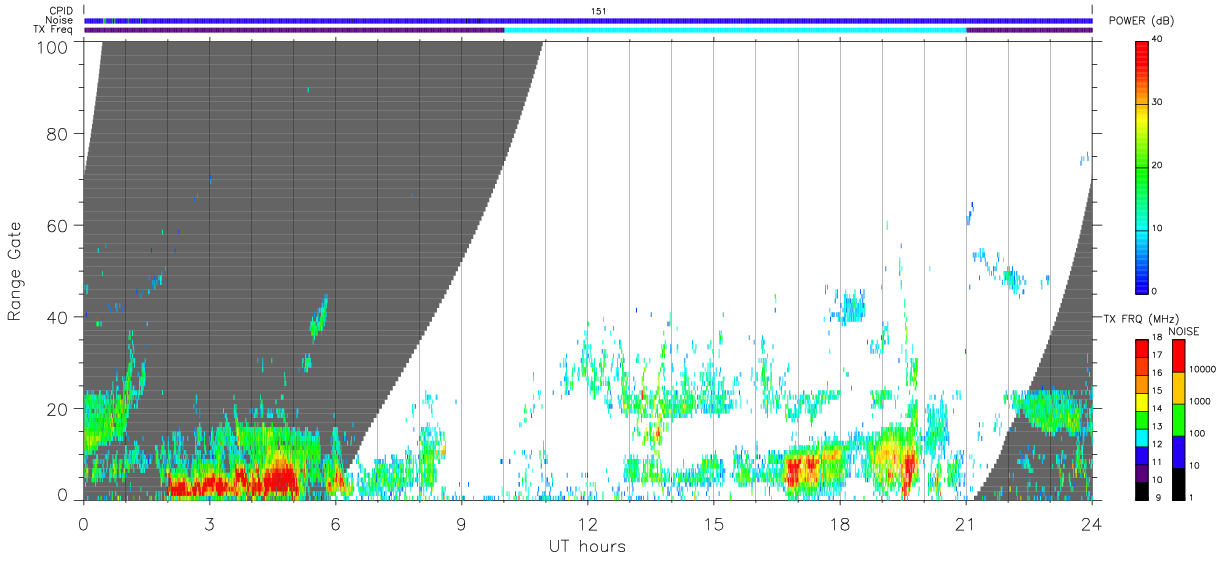Click the 24 tick label on UT hours axis

[x=1091, y=524]
